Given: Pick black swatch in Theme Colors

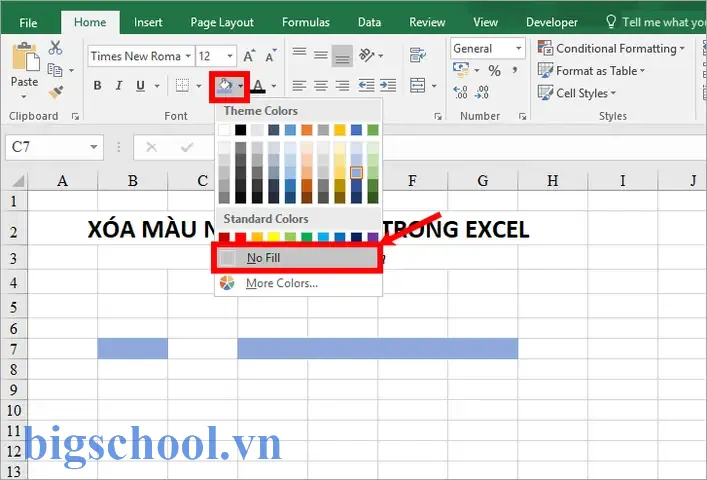Looking at the screenshot, I should (241, 130).
